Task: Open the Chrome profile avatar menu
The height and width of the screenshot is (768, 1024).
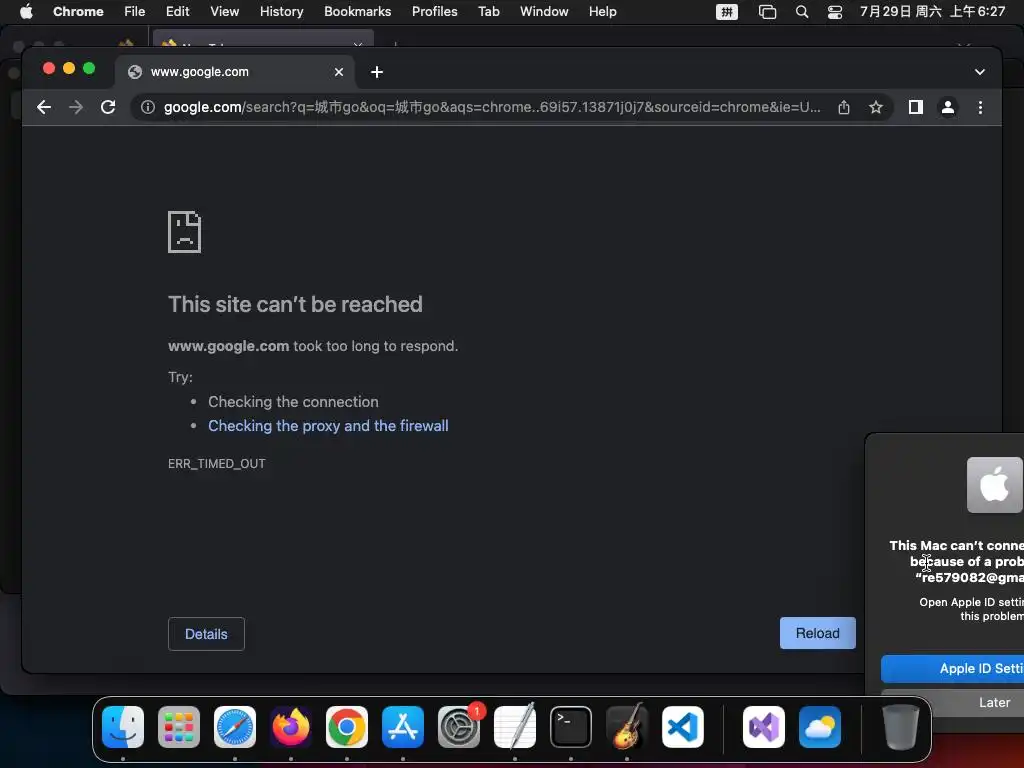Action: click(948, 107)
